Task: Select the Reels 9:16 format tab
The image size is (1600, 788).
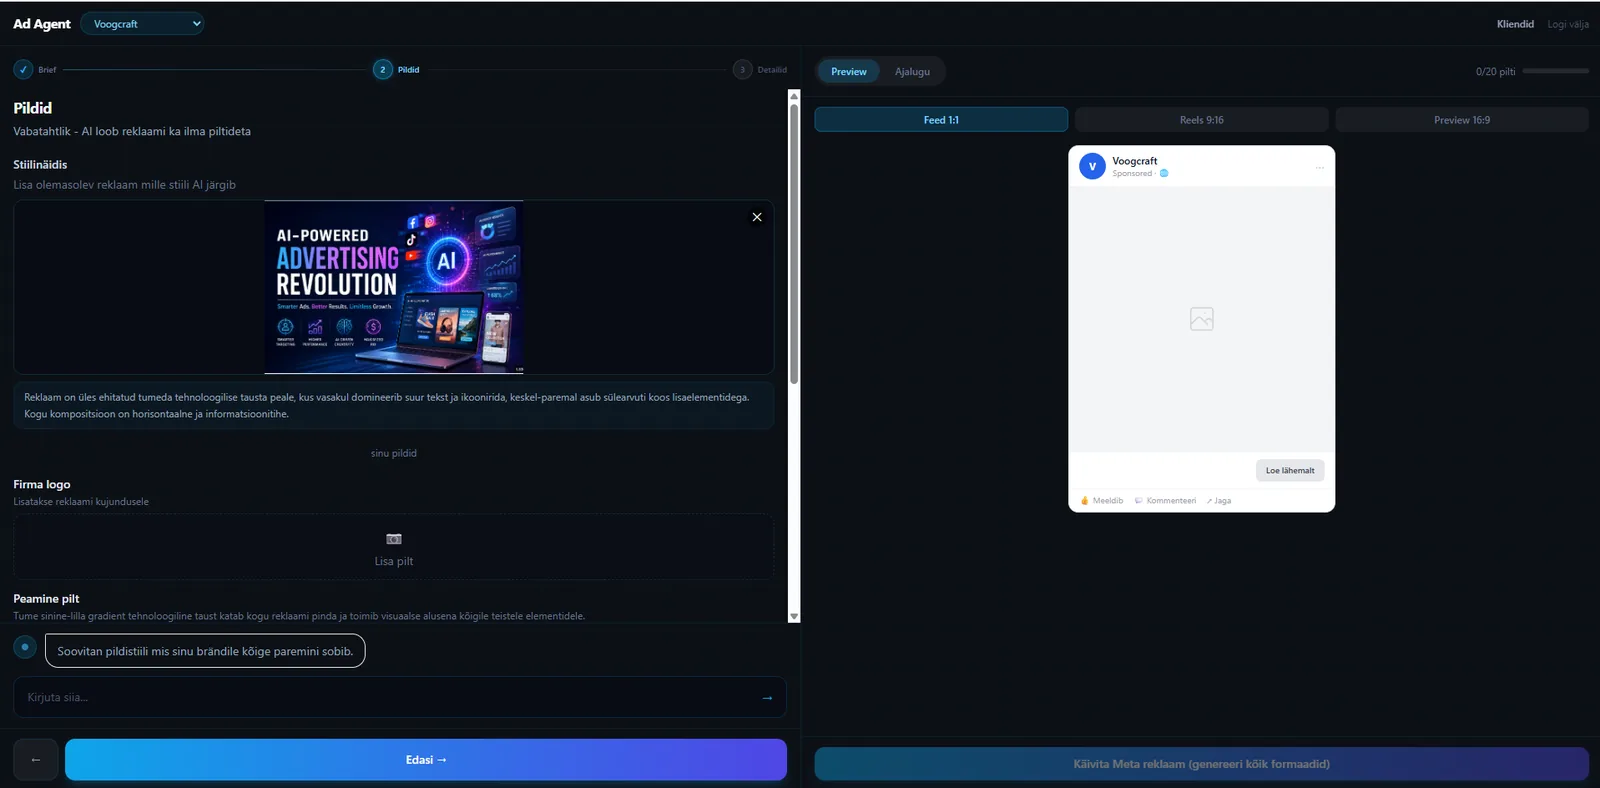Action: [1201, 120]
